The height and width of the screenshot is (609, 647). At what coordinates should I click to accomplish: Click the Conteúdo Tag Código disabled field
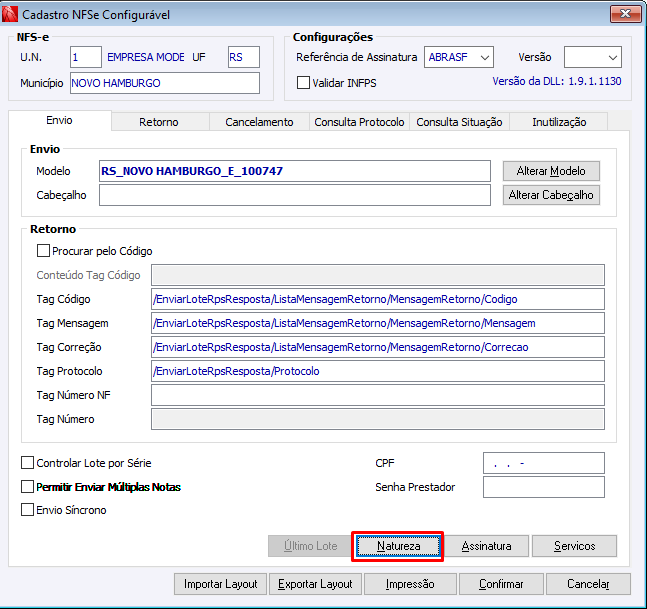point(378,275)
